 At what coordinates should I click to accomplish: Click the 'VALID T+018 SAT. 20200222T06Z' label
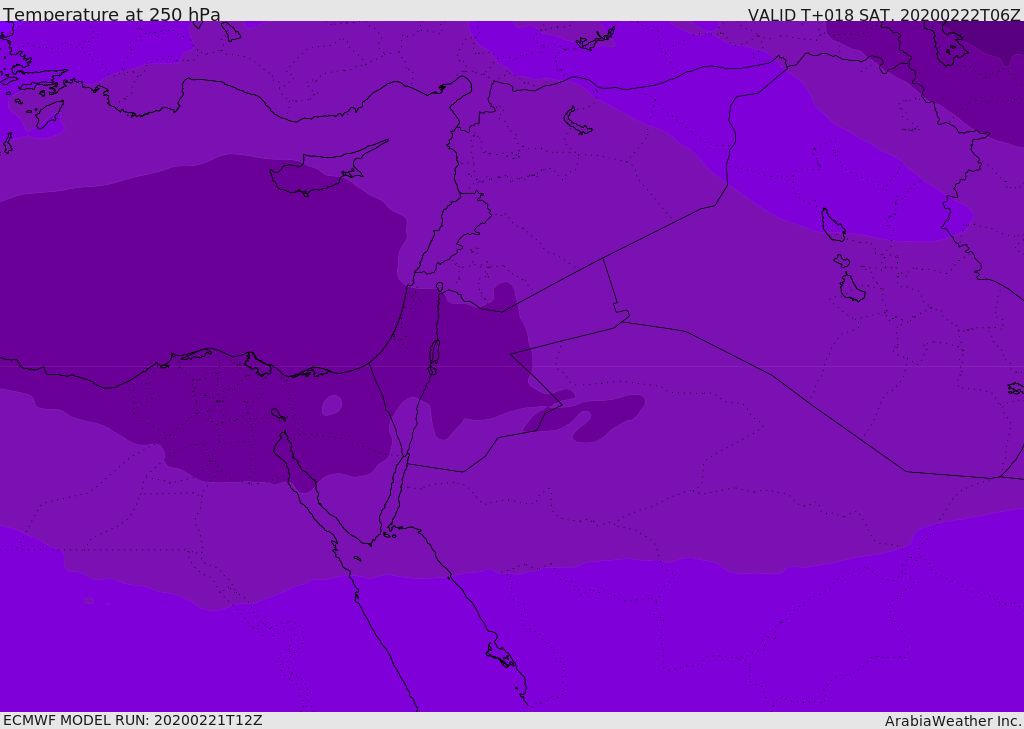884,15
